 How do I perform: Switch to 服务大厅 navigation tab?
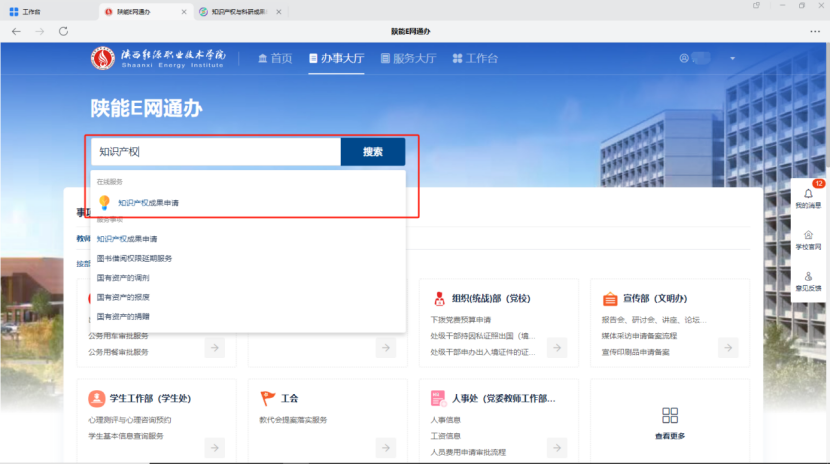pyautogui.click(x=408, y=58)
